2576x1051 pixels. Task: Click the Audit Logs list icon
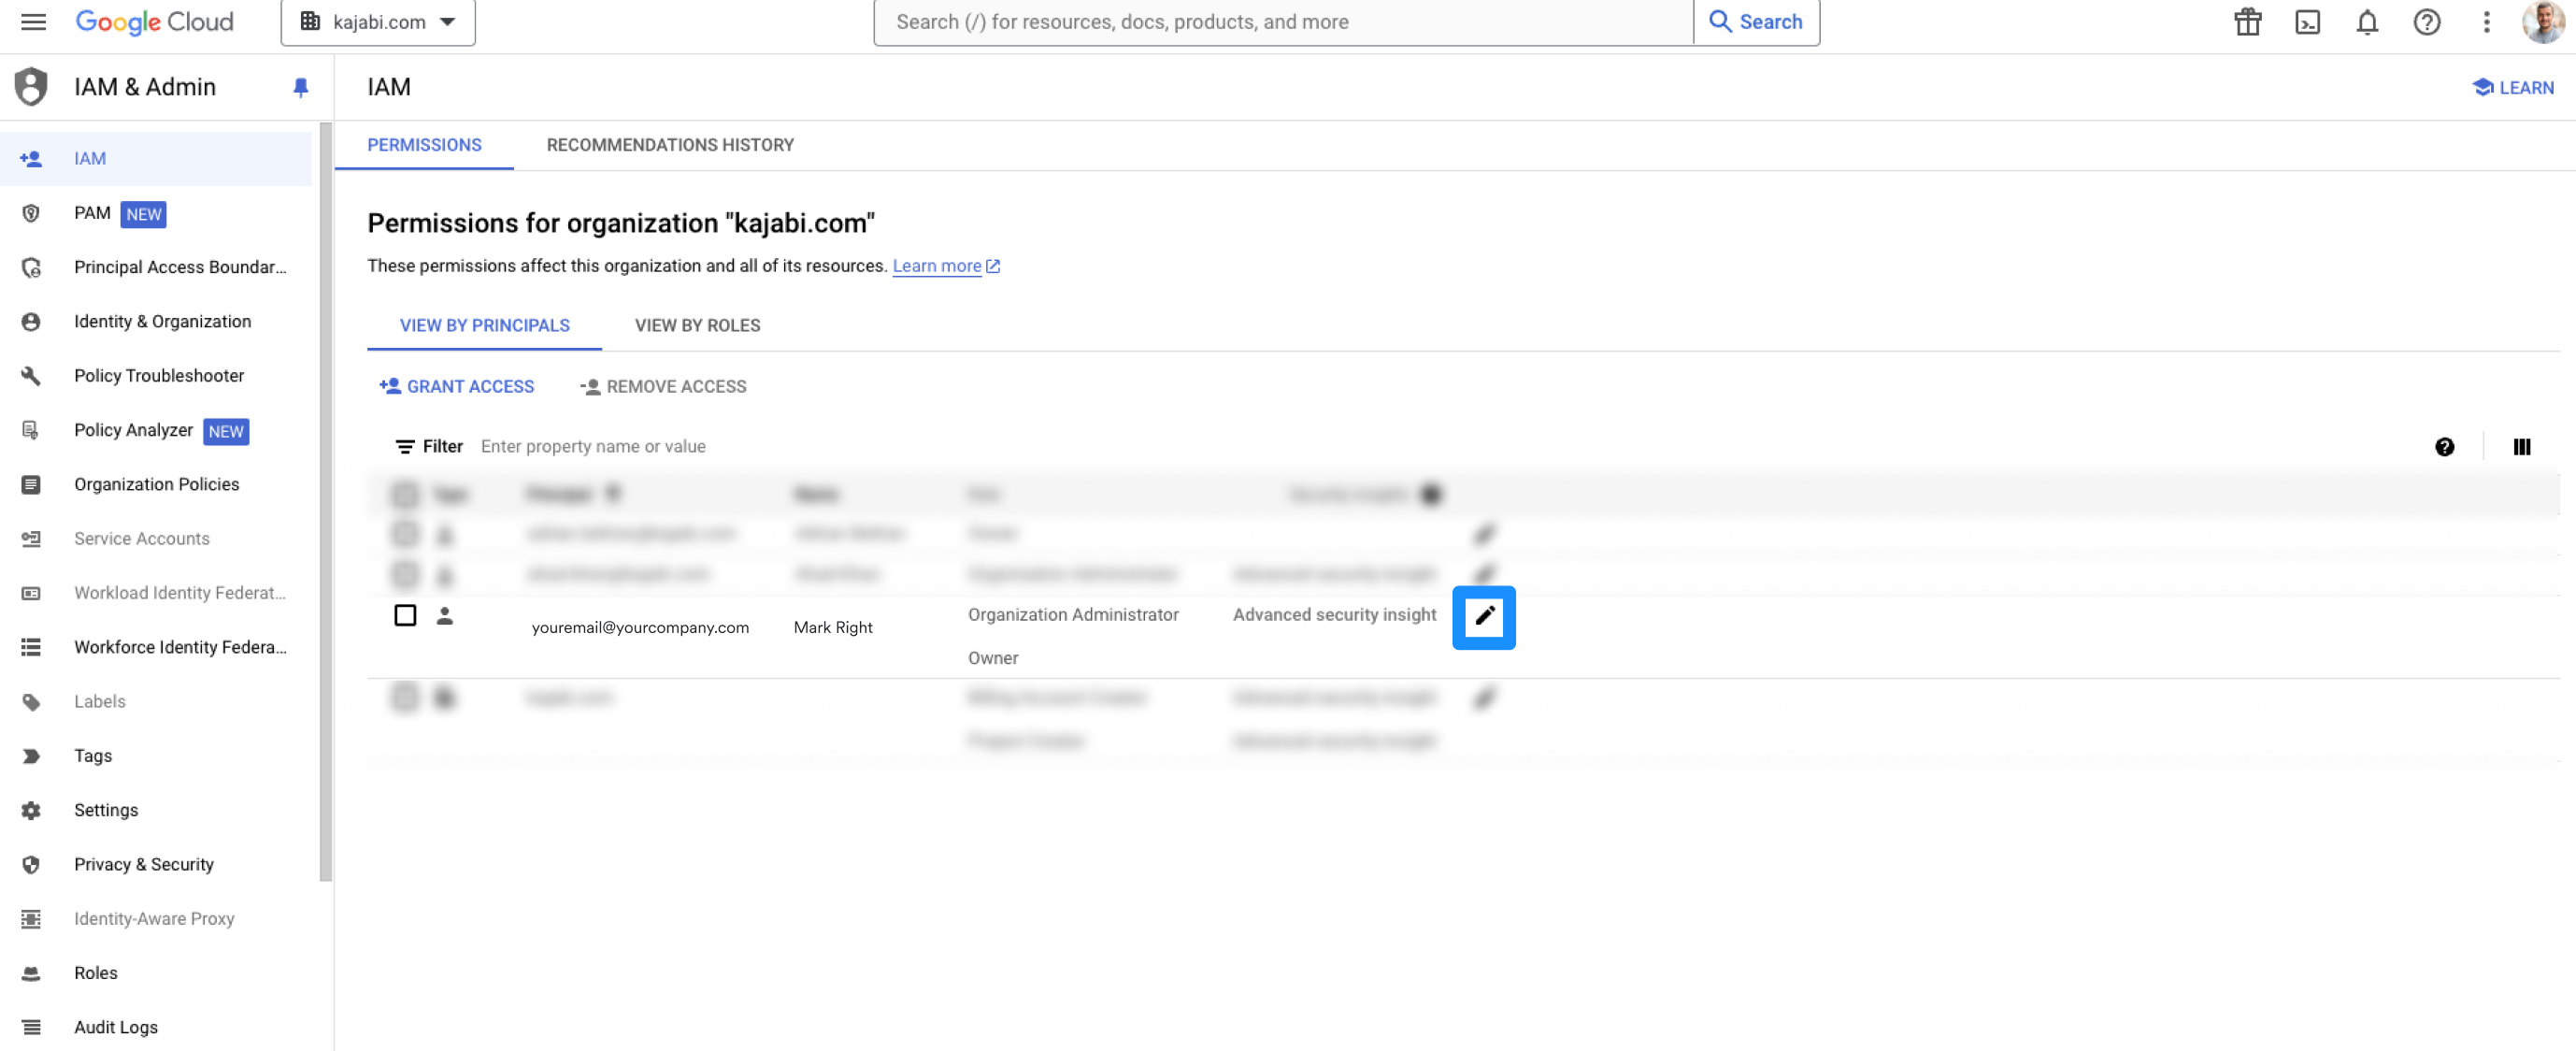point(31,1027)
